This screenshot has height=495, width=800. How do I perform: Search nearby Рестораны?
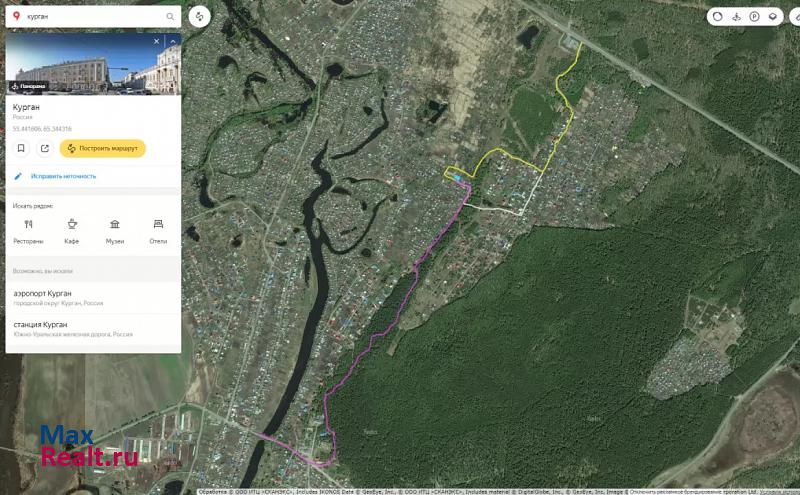coord(28,231)
